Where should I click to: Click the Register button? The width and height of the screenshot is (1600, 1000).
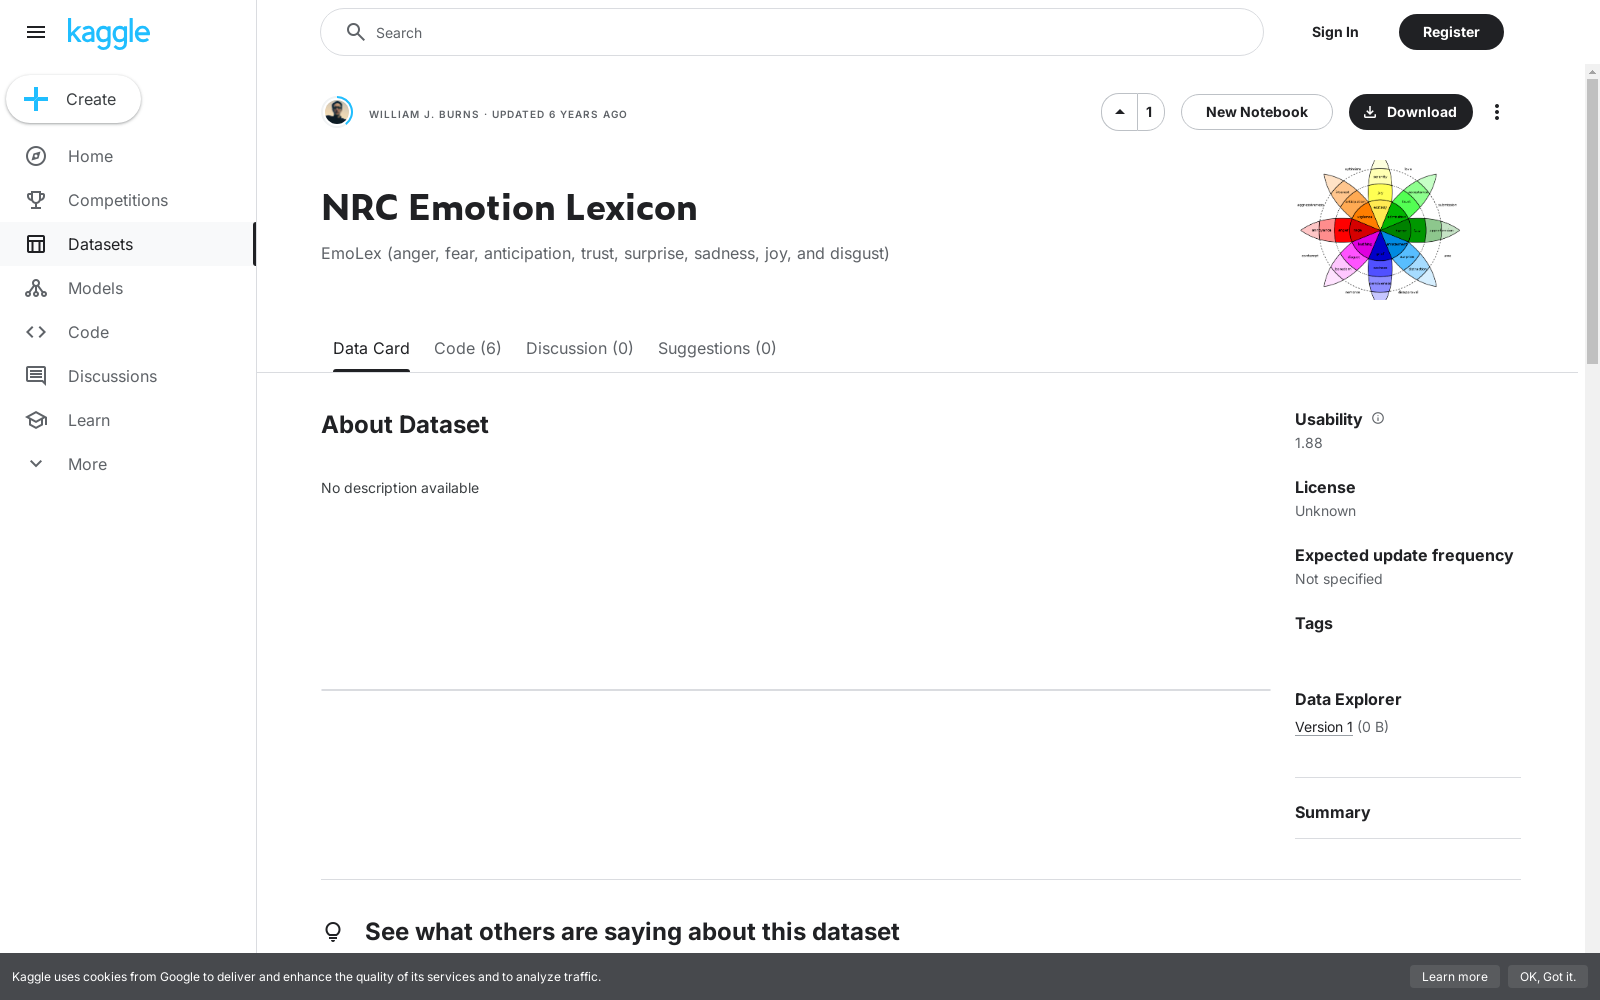click(1451, 32)
